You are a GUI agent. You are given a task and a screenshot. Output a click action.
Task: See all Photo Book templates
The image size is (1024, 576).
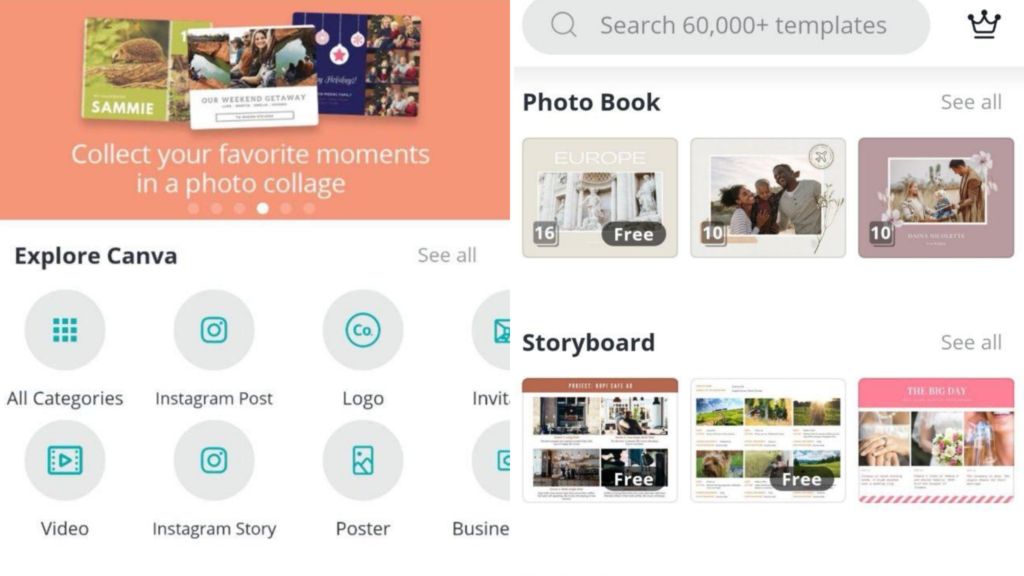[970, 102]
